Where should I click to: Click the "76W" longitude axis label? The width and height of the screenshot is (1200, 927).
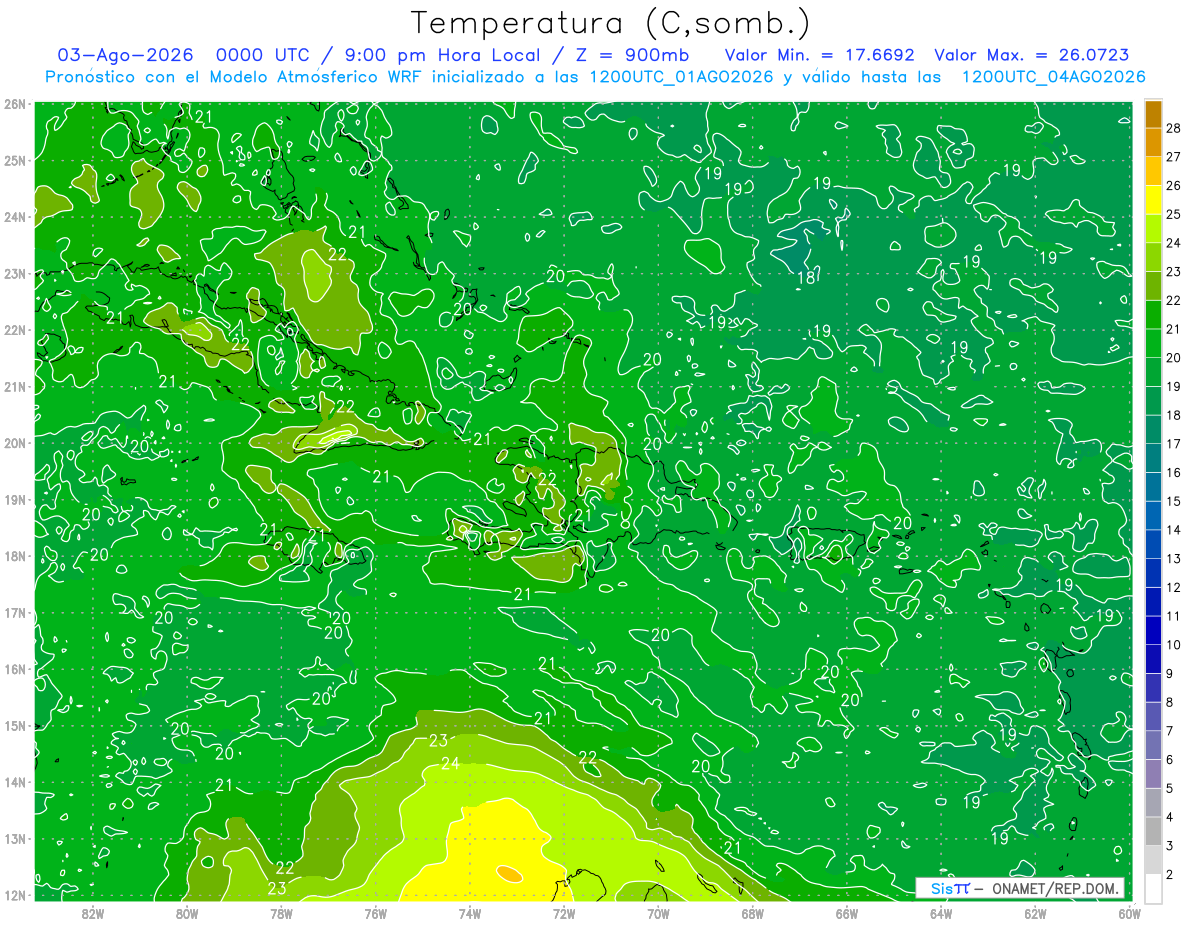(376, 913)
